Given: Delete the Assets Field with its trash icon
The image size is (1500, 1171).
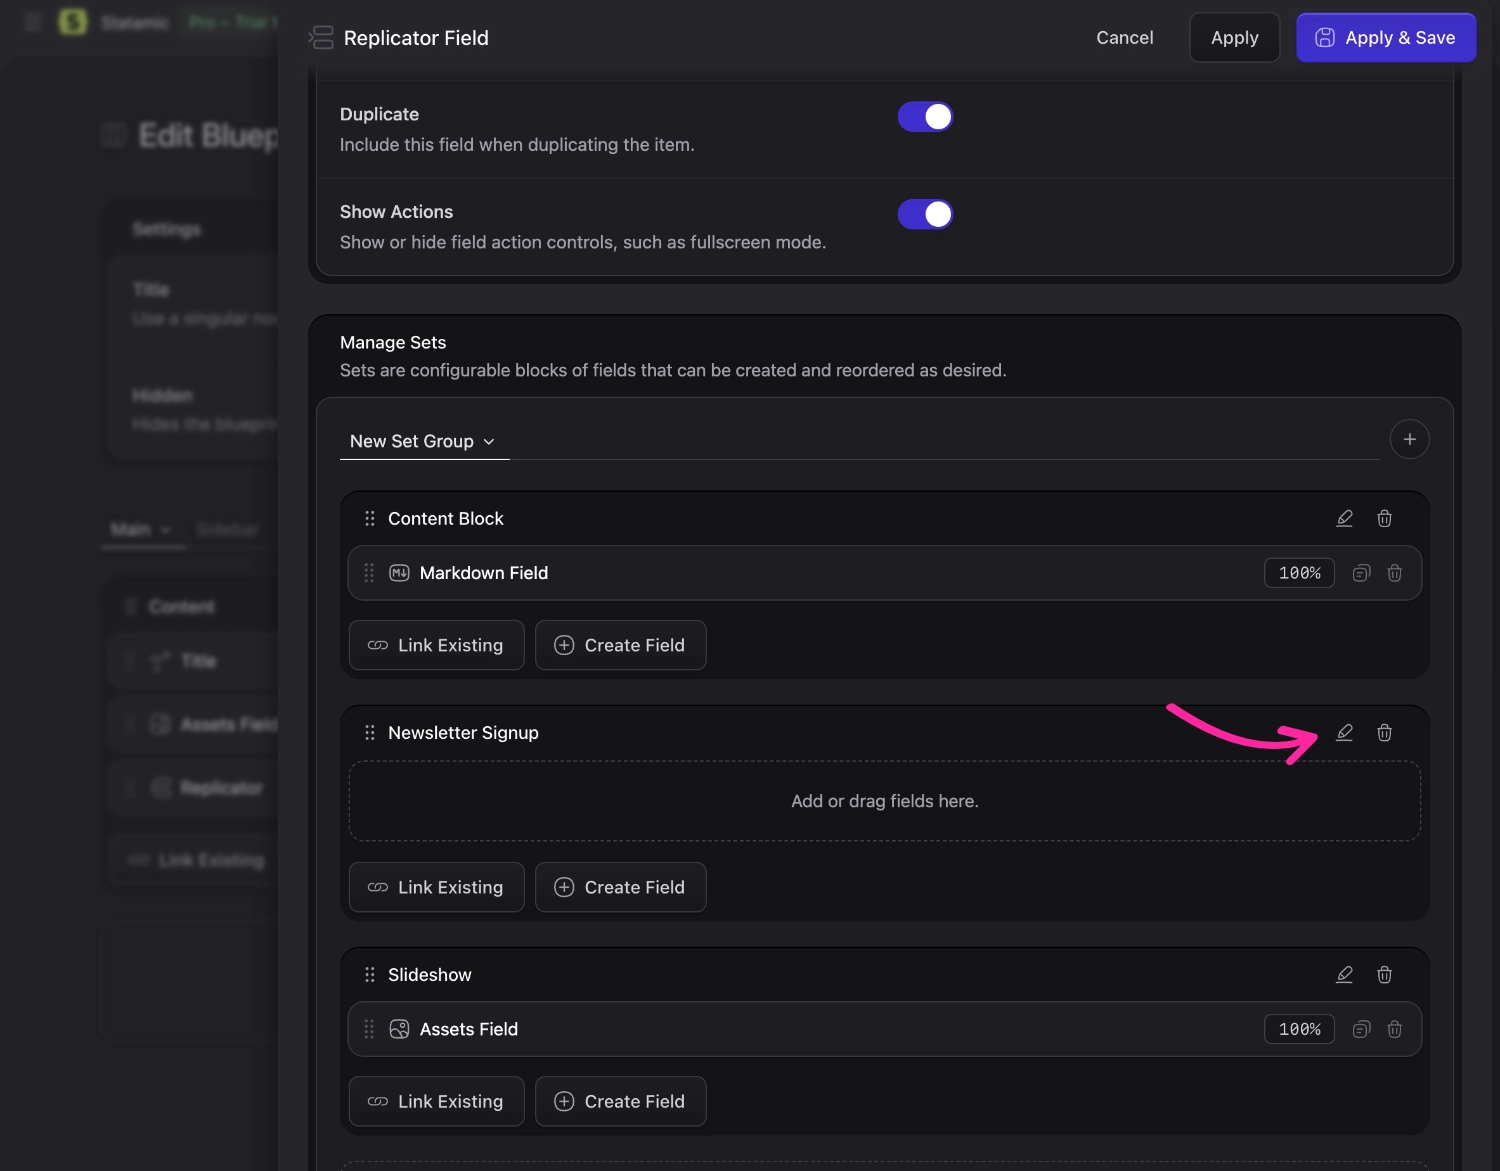Looking at the screenshot, I should (x=1395, y=1029).
